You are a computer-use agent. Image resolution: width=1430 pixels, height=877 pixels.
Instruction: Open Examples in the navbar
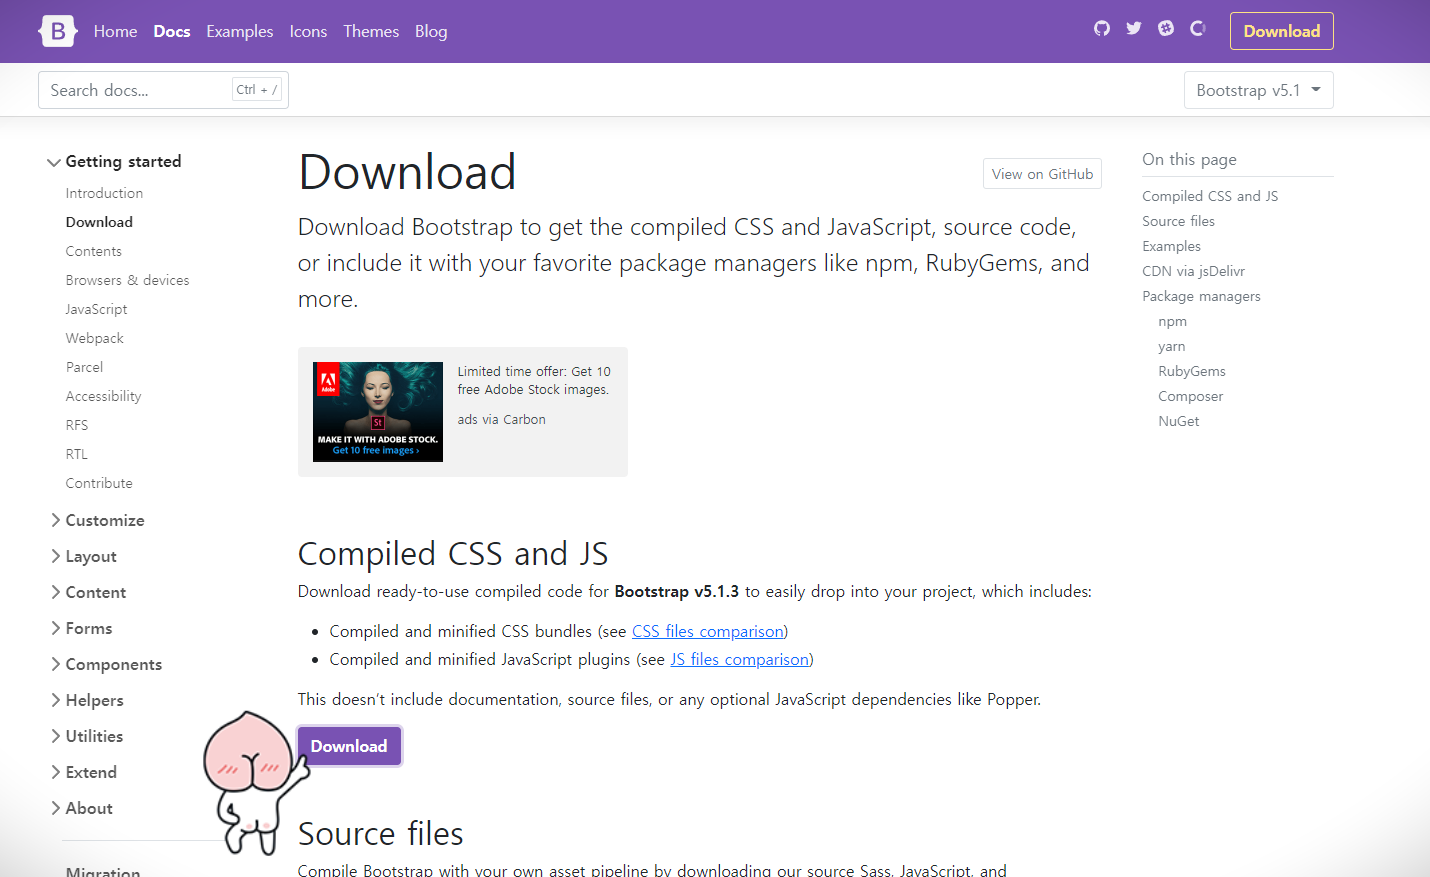(x=240, y=31)
